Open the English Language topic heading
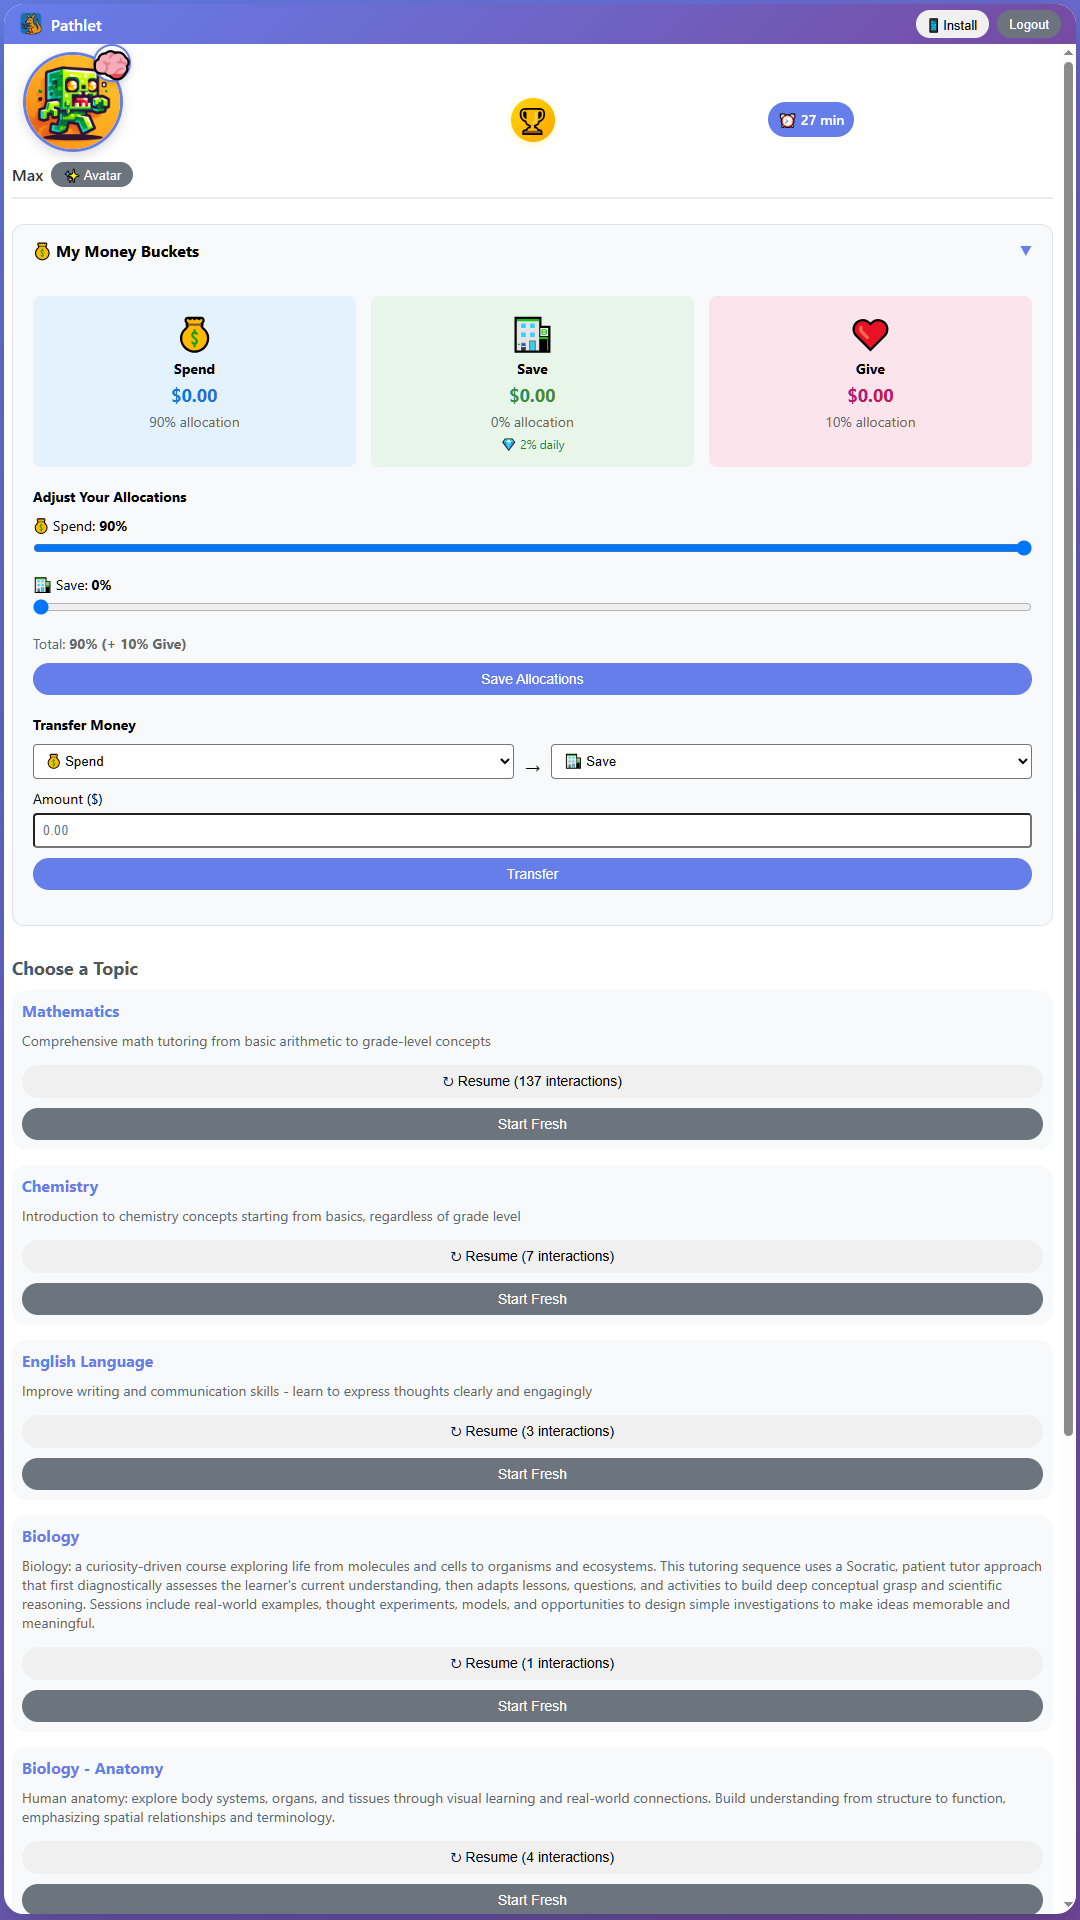 88,1362
